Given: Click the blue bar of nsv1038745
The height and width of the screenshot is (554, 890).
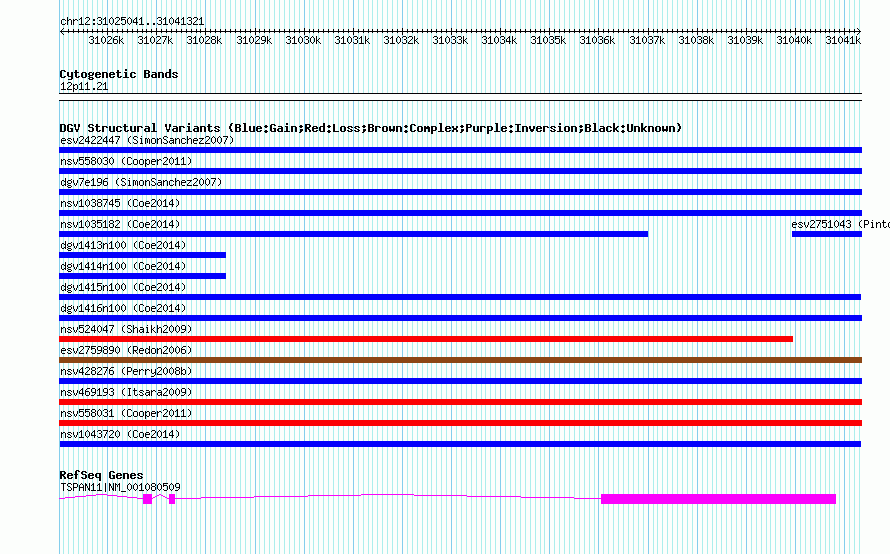Looking at the screenshot, I should tap(460, 213).
